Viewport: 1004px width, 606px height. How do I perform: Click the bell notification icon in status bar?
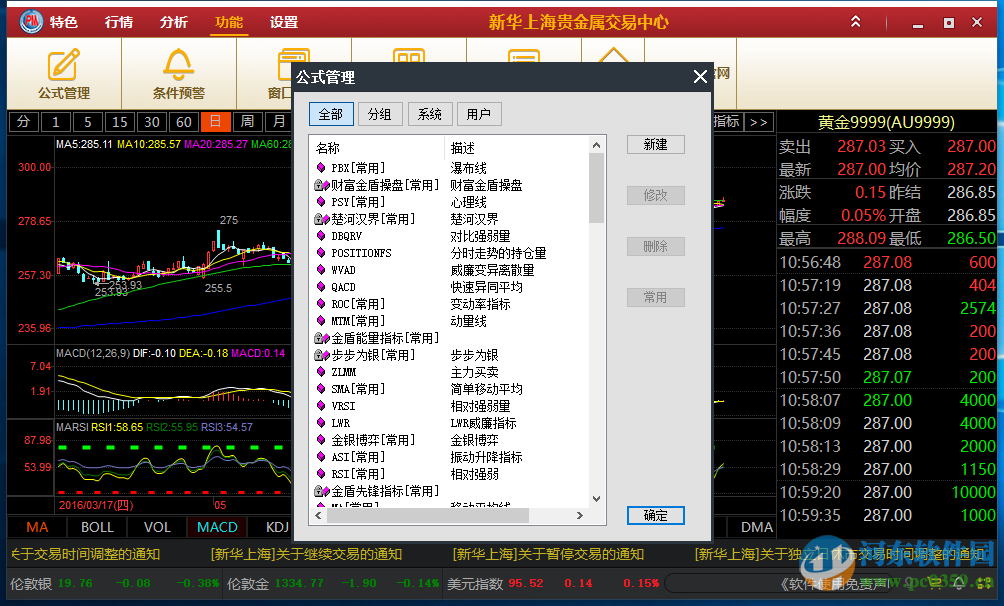(957, 582)
